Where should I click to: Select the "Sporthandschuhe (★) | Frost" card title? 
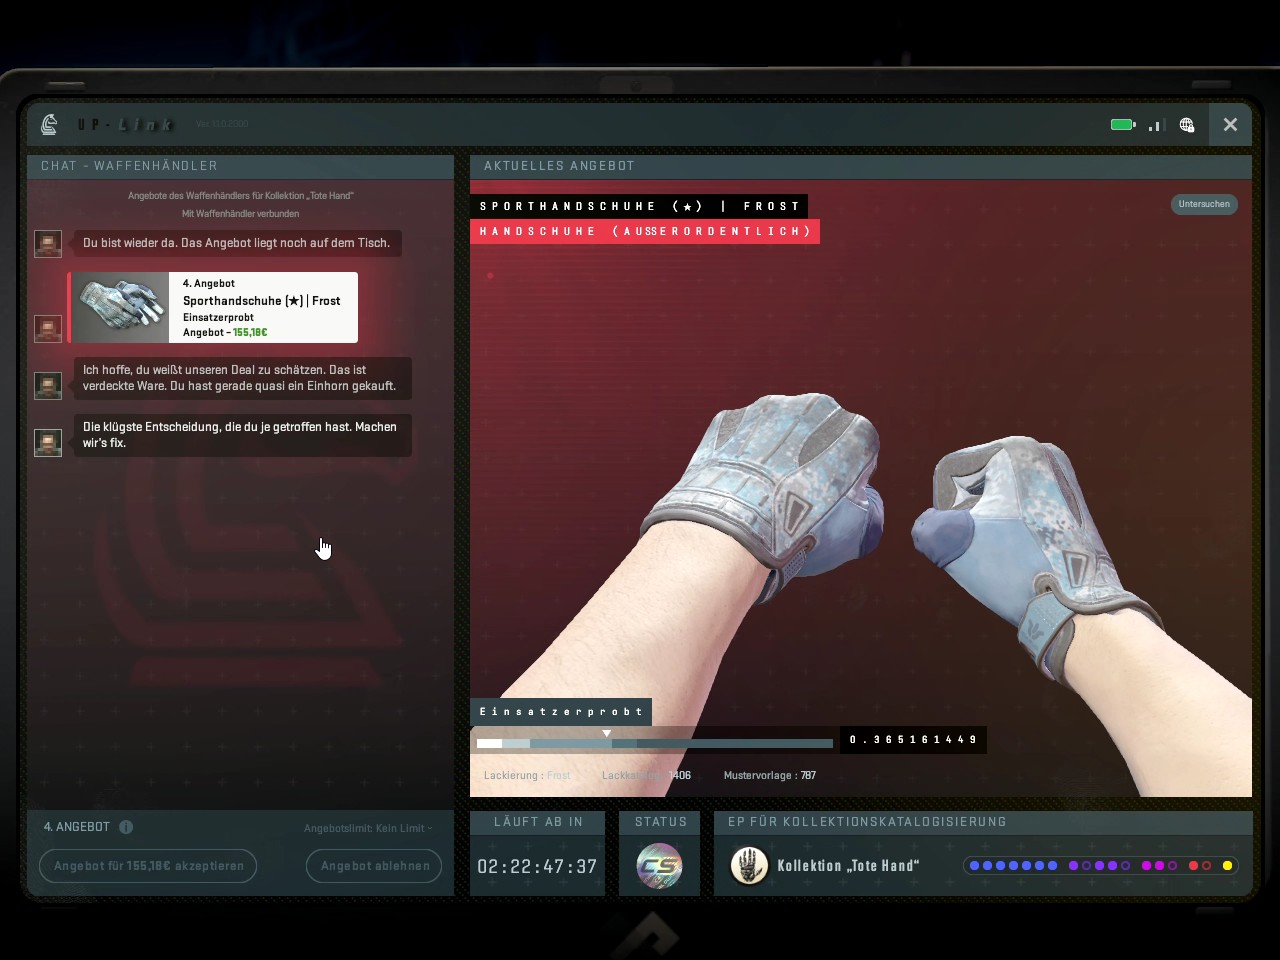tap(262, 301)
